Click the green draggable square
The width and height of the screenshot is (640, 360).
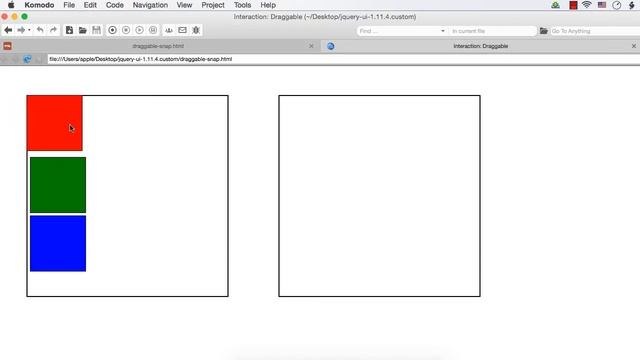pyautogui.click(x=58, y=185)
